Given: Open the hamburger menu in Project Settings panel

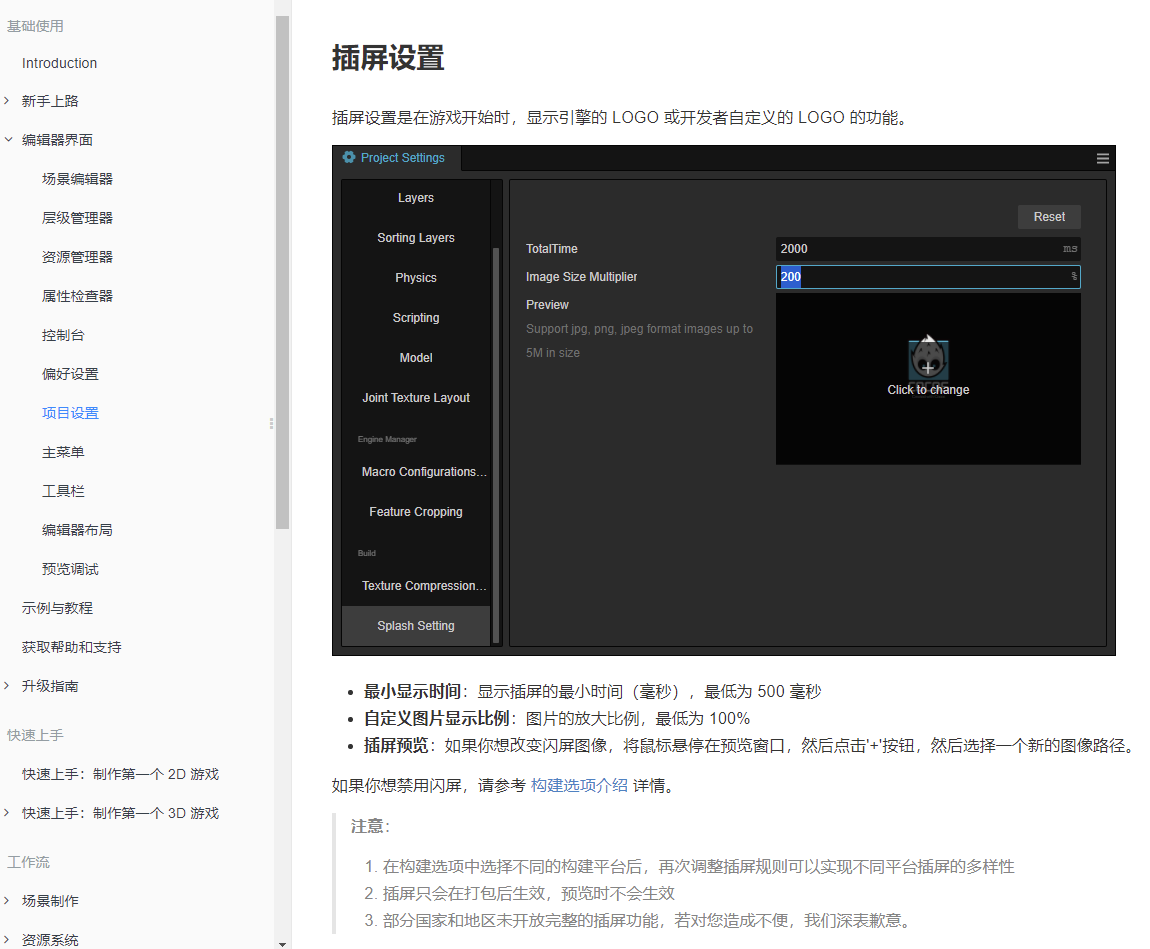Looking at the screenshot, I should tap(1102, 158).
